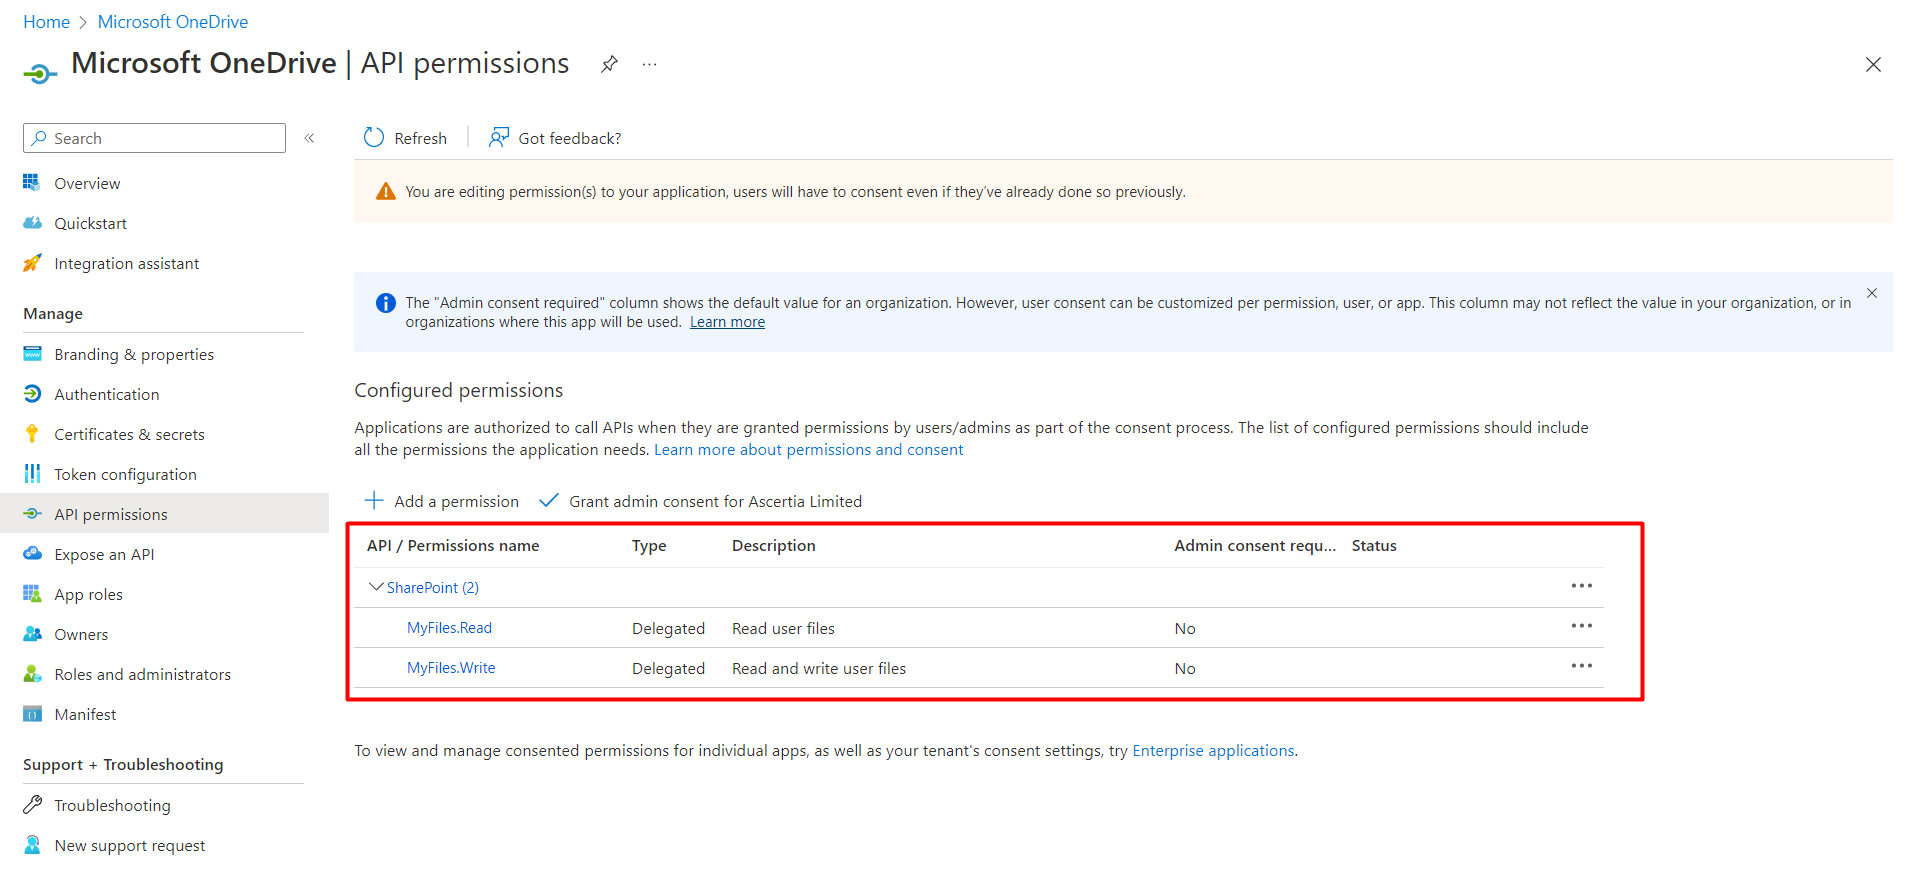This screenshot has height=876, width=1914.
Task: Dismiss the admin consent info banner
Action: pyautogui.click(x=1872, y=293)
